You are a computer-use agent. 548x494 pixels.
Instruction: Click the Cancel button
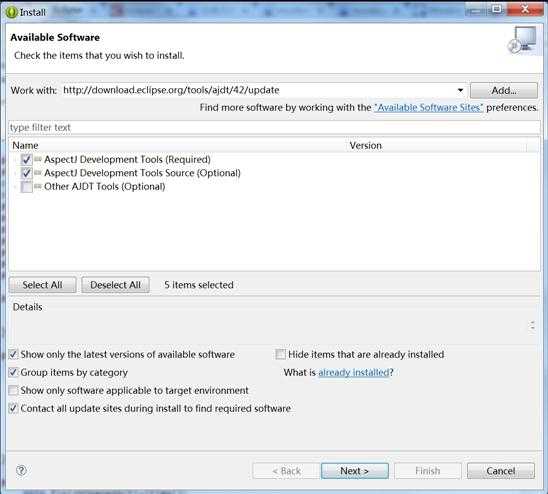pyautogui.click(x=500, y=471)
